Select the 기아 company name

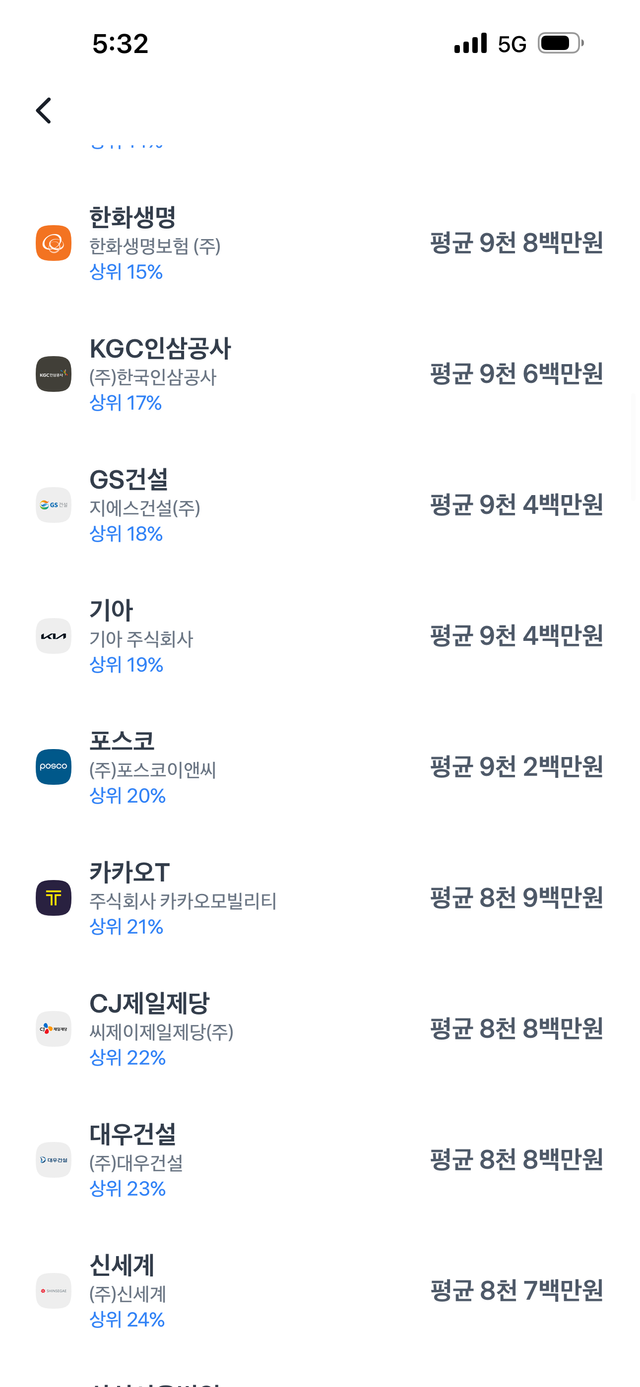(x=111, y=610)
